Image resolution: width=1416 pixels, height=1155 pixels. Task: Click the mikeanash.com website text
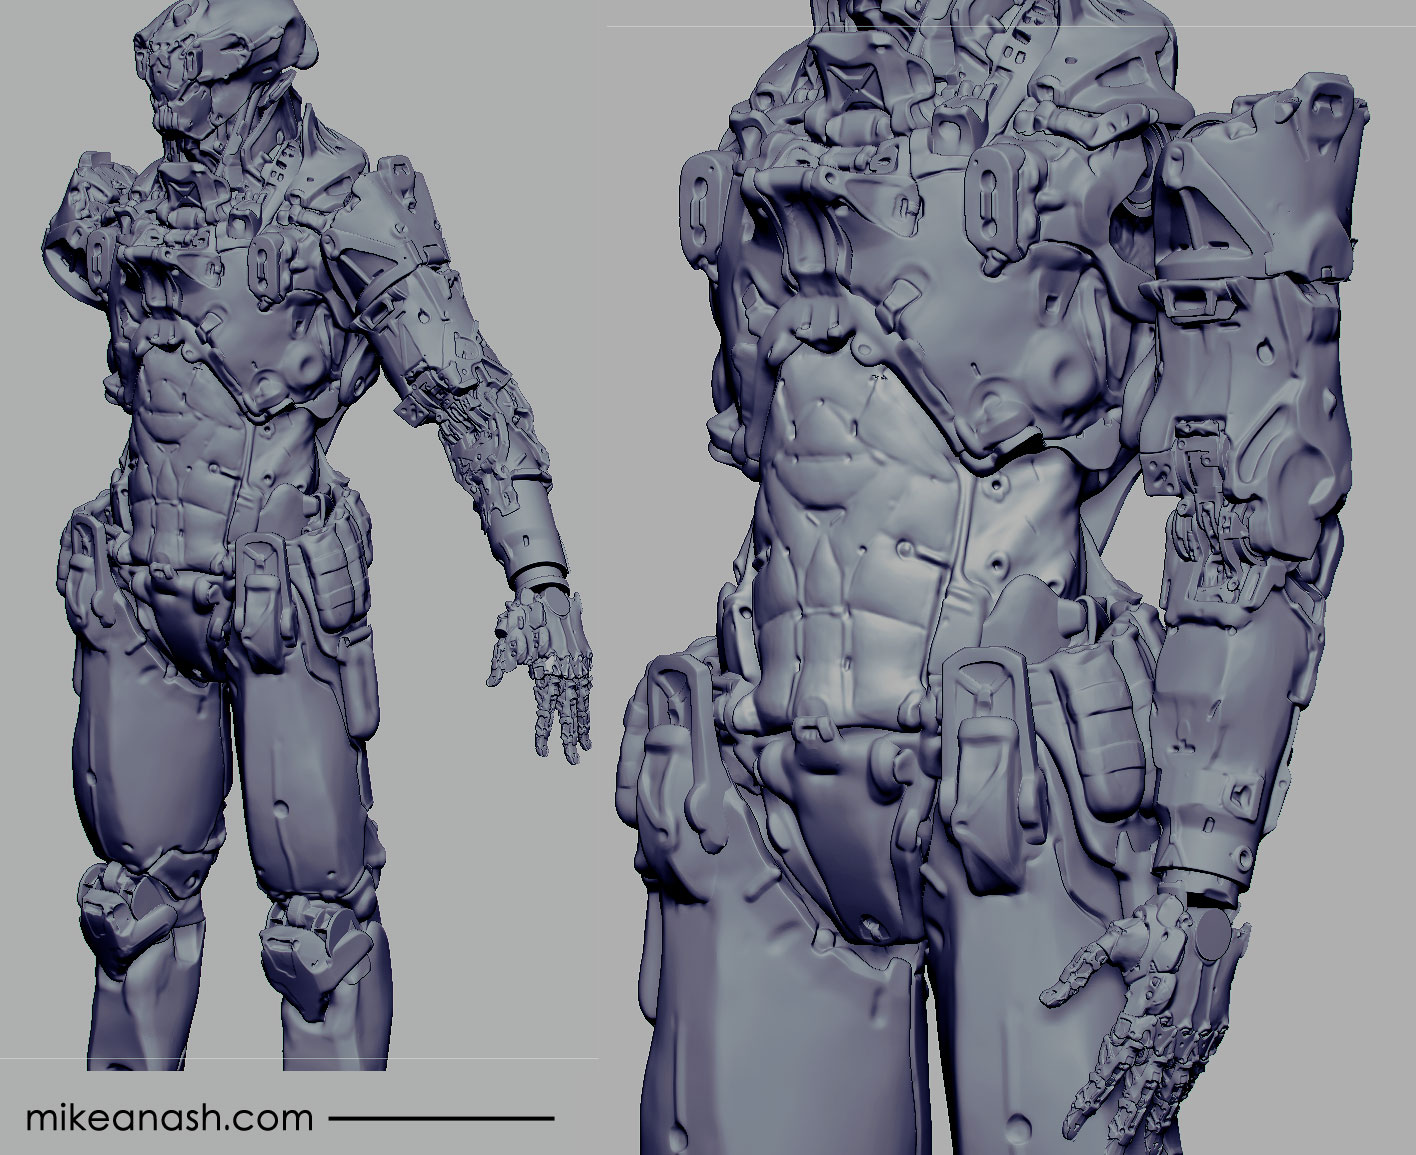point(169,1116)
